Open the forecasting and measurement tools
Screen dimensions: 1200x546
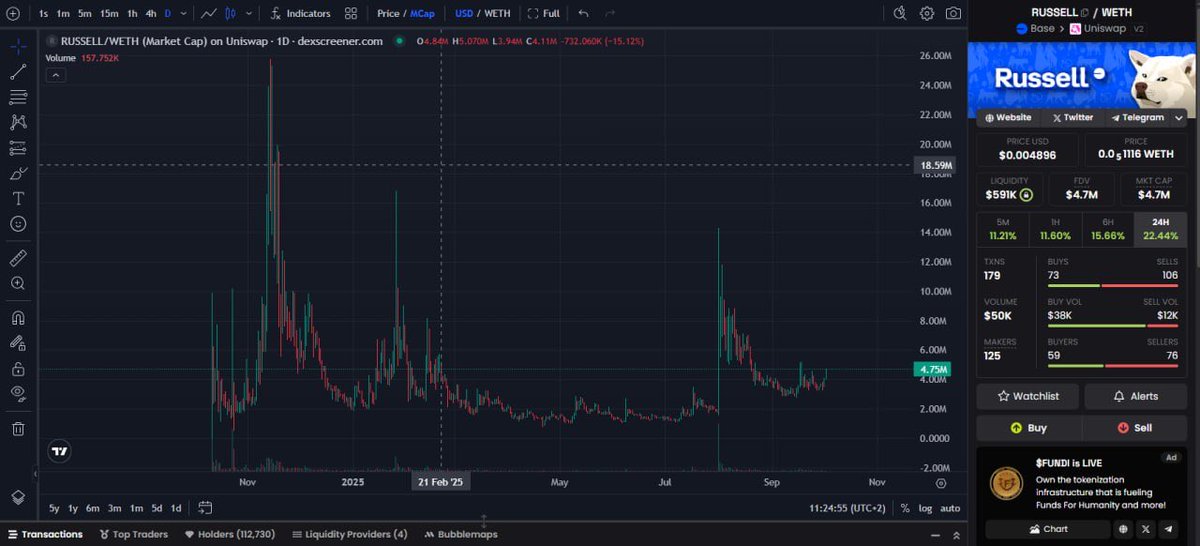[x=18, y=148]
